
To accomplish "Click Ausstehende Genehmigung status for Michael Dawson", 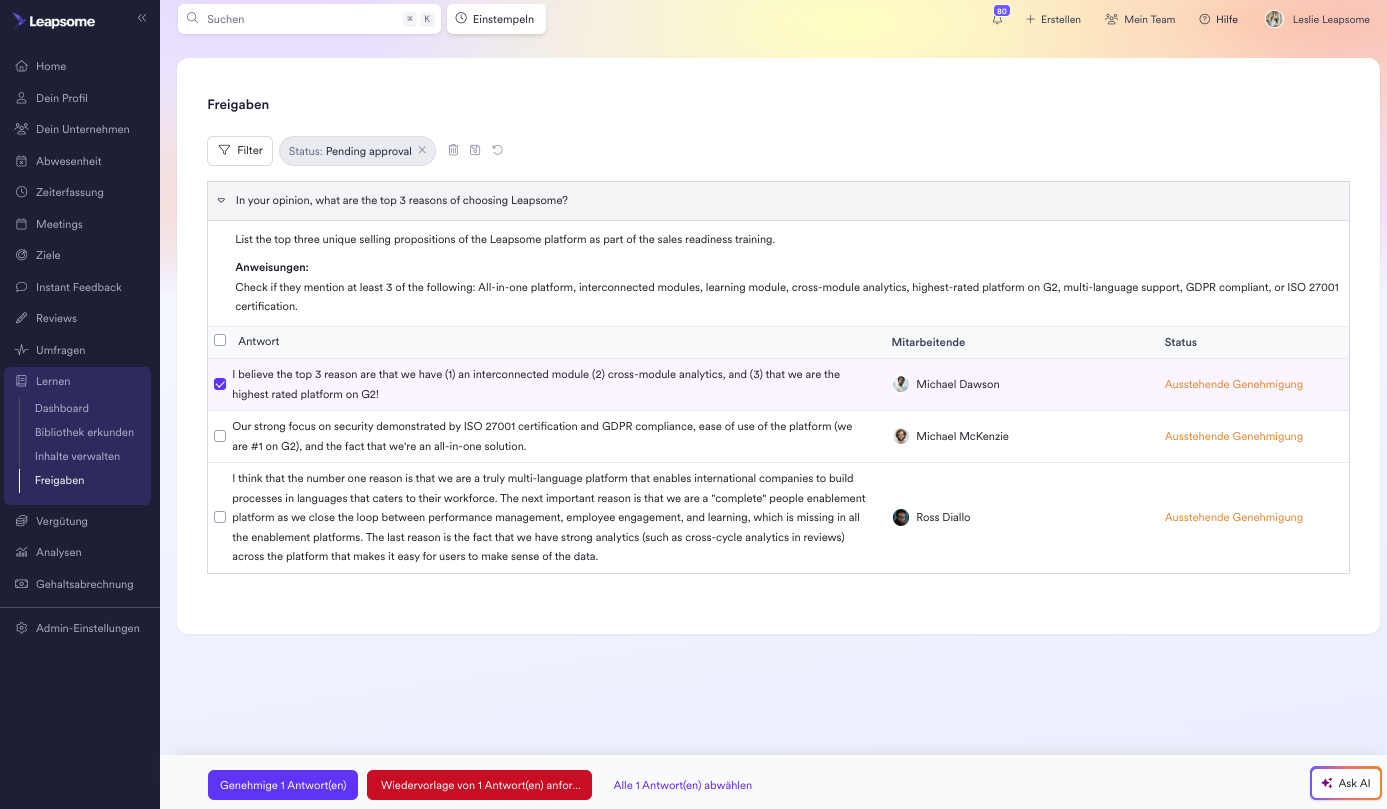I will tap(1234, 384).
